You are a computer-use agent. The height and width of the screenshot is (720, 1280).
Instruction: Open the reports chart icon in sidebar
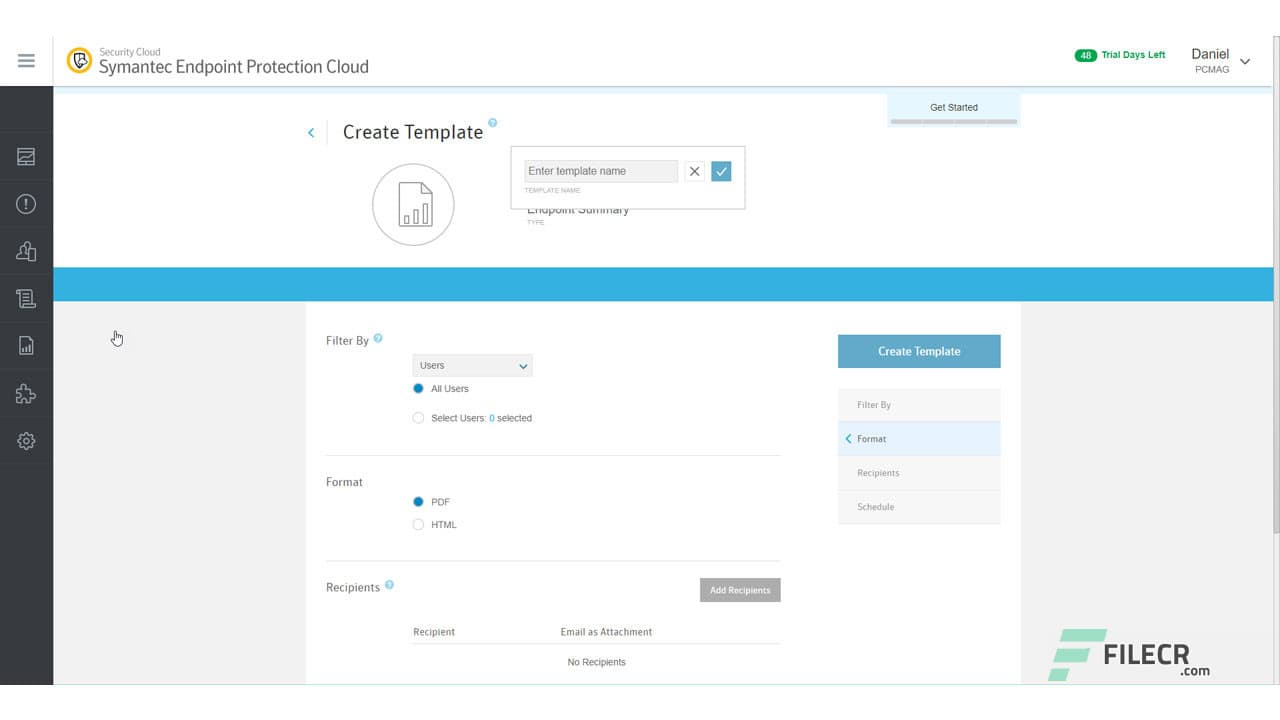[x=26, y=346]
